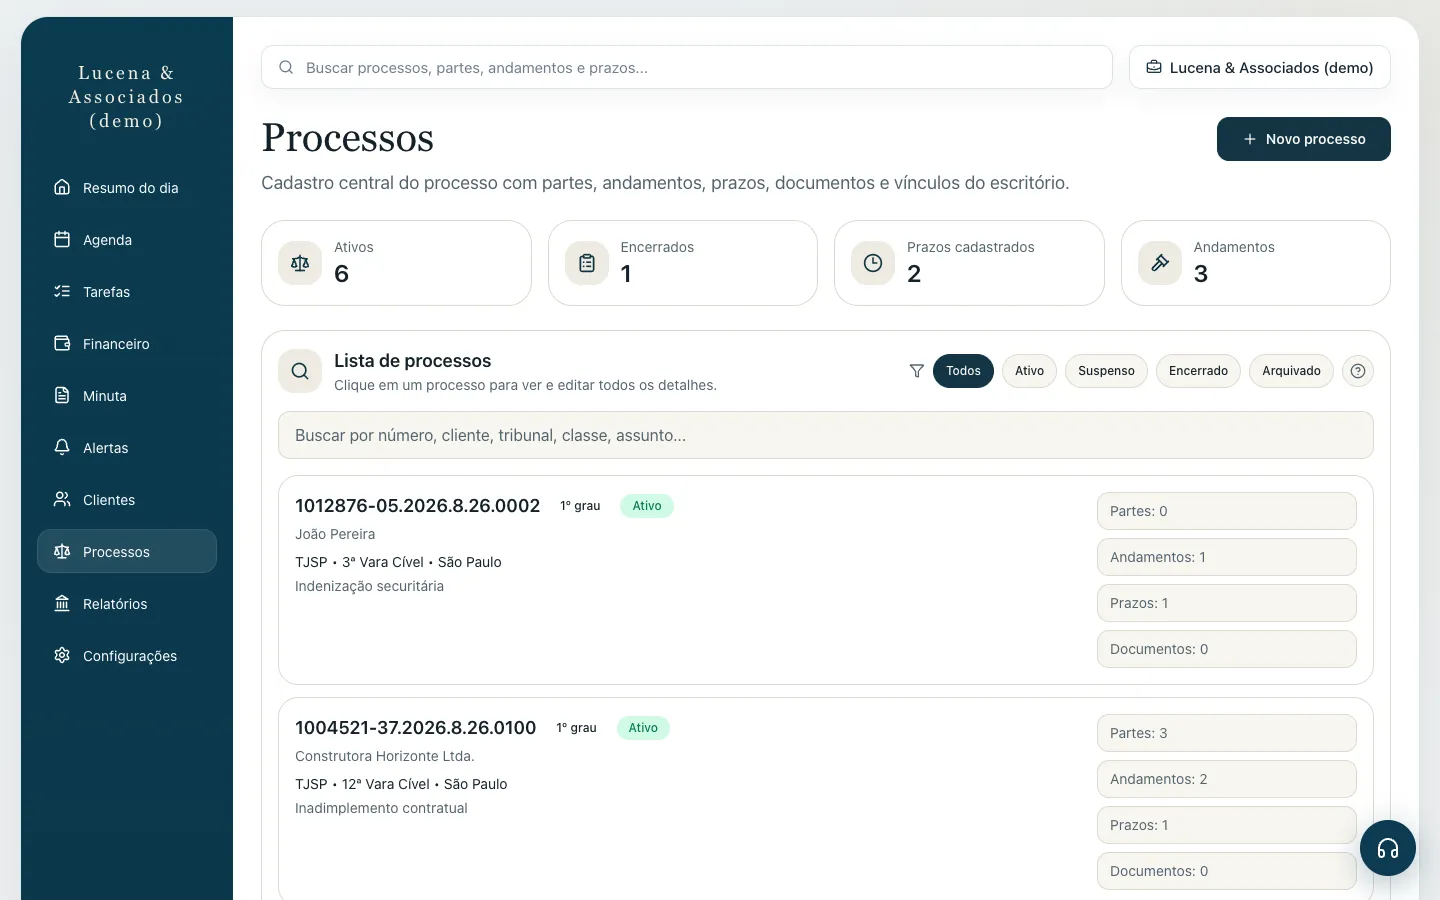Click the Construtora Horizonte Ltda. client name

[385, 756]
